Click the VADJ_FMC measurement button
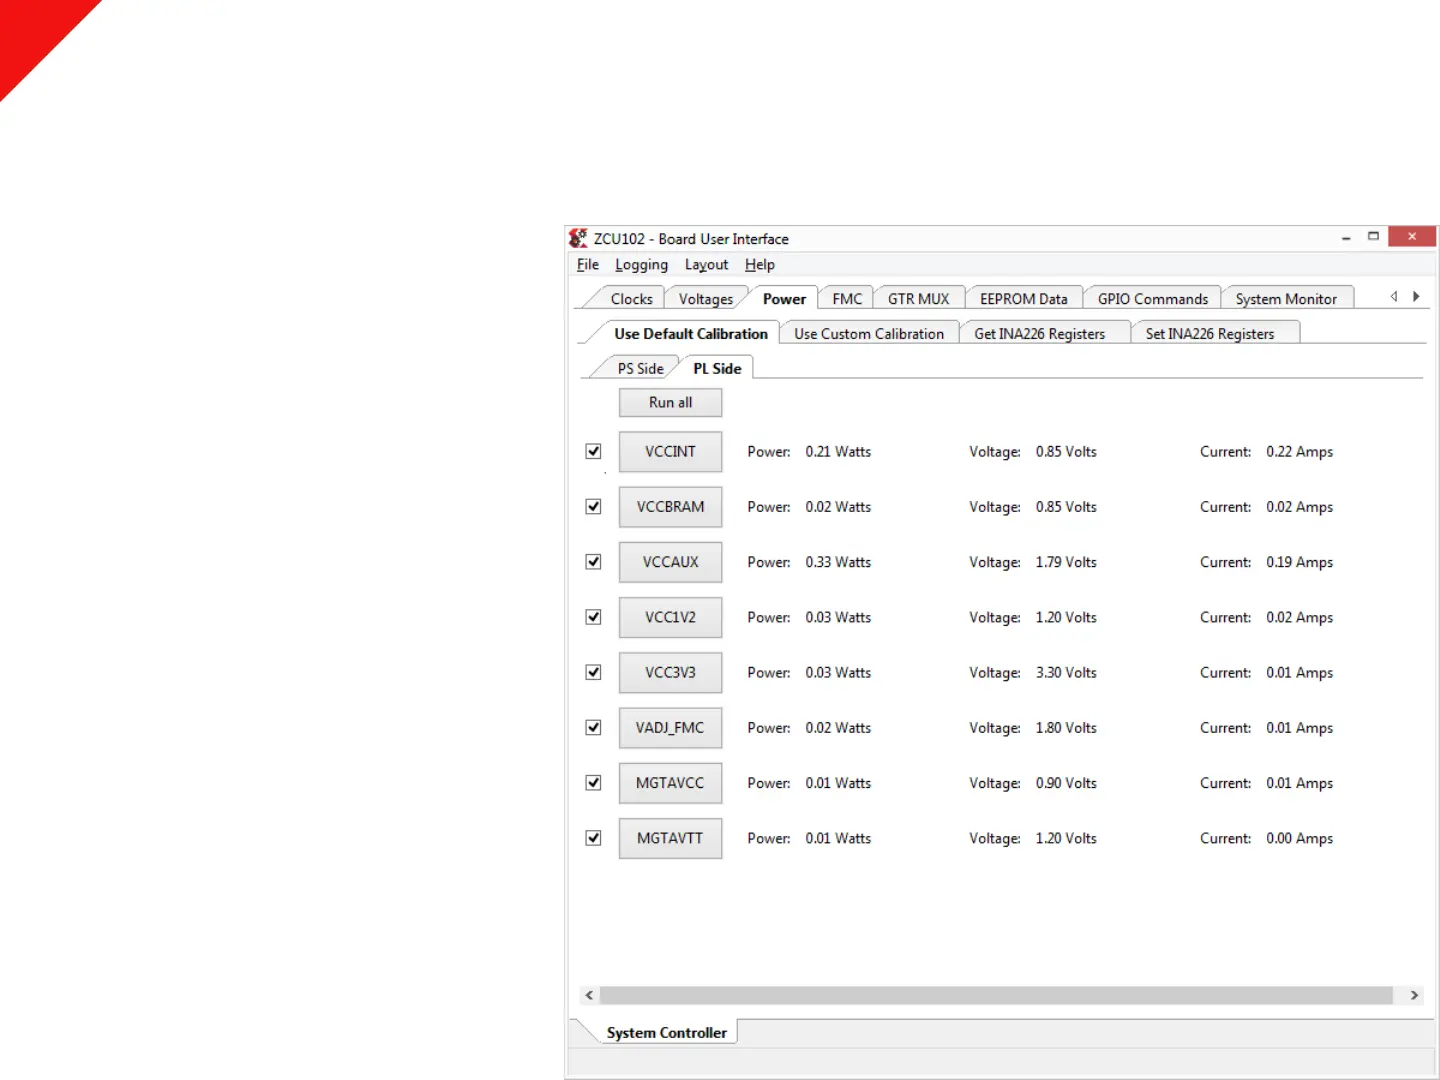 (x=670, y=727)
